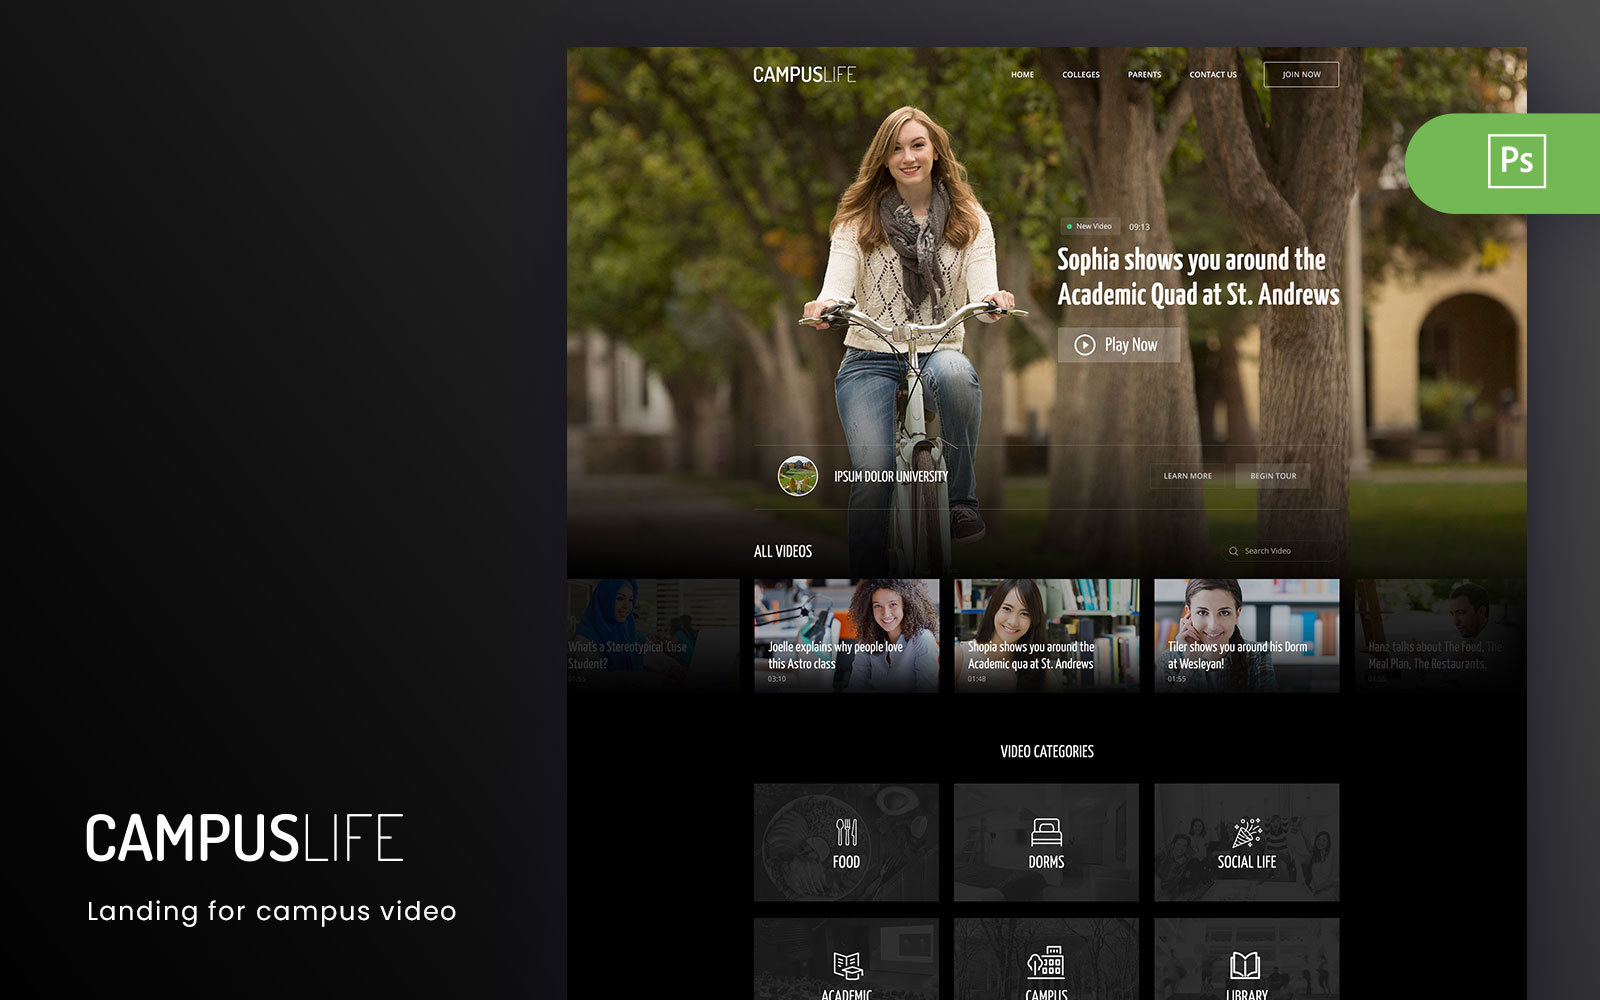Open the Food category fork-and-knife icon

(846, 831)
